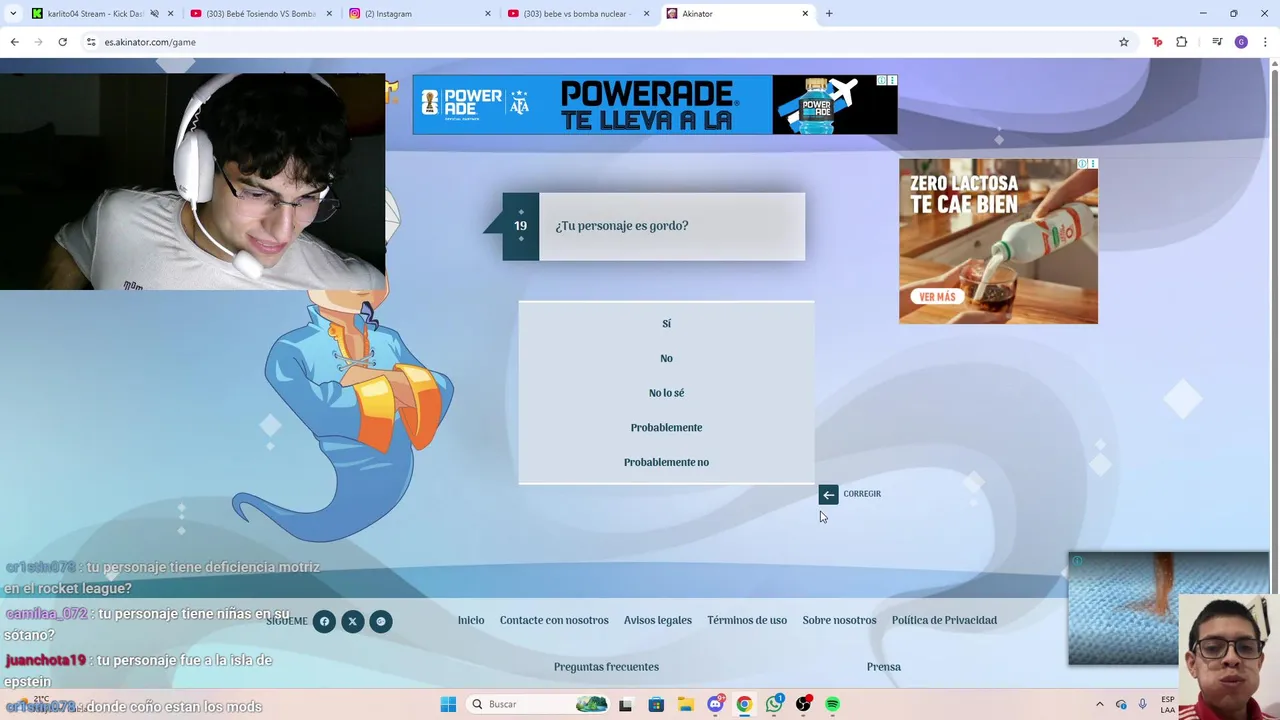This screenshot has width=1280, height=720.
Task: Click the red extension icon in the Chrome toolbar
Action: pos(1157,42)
